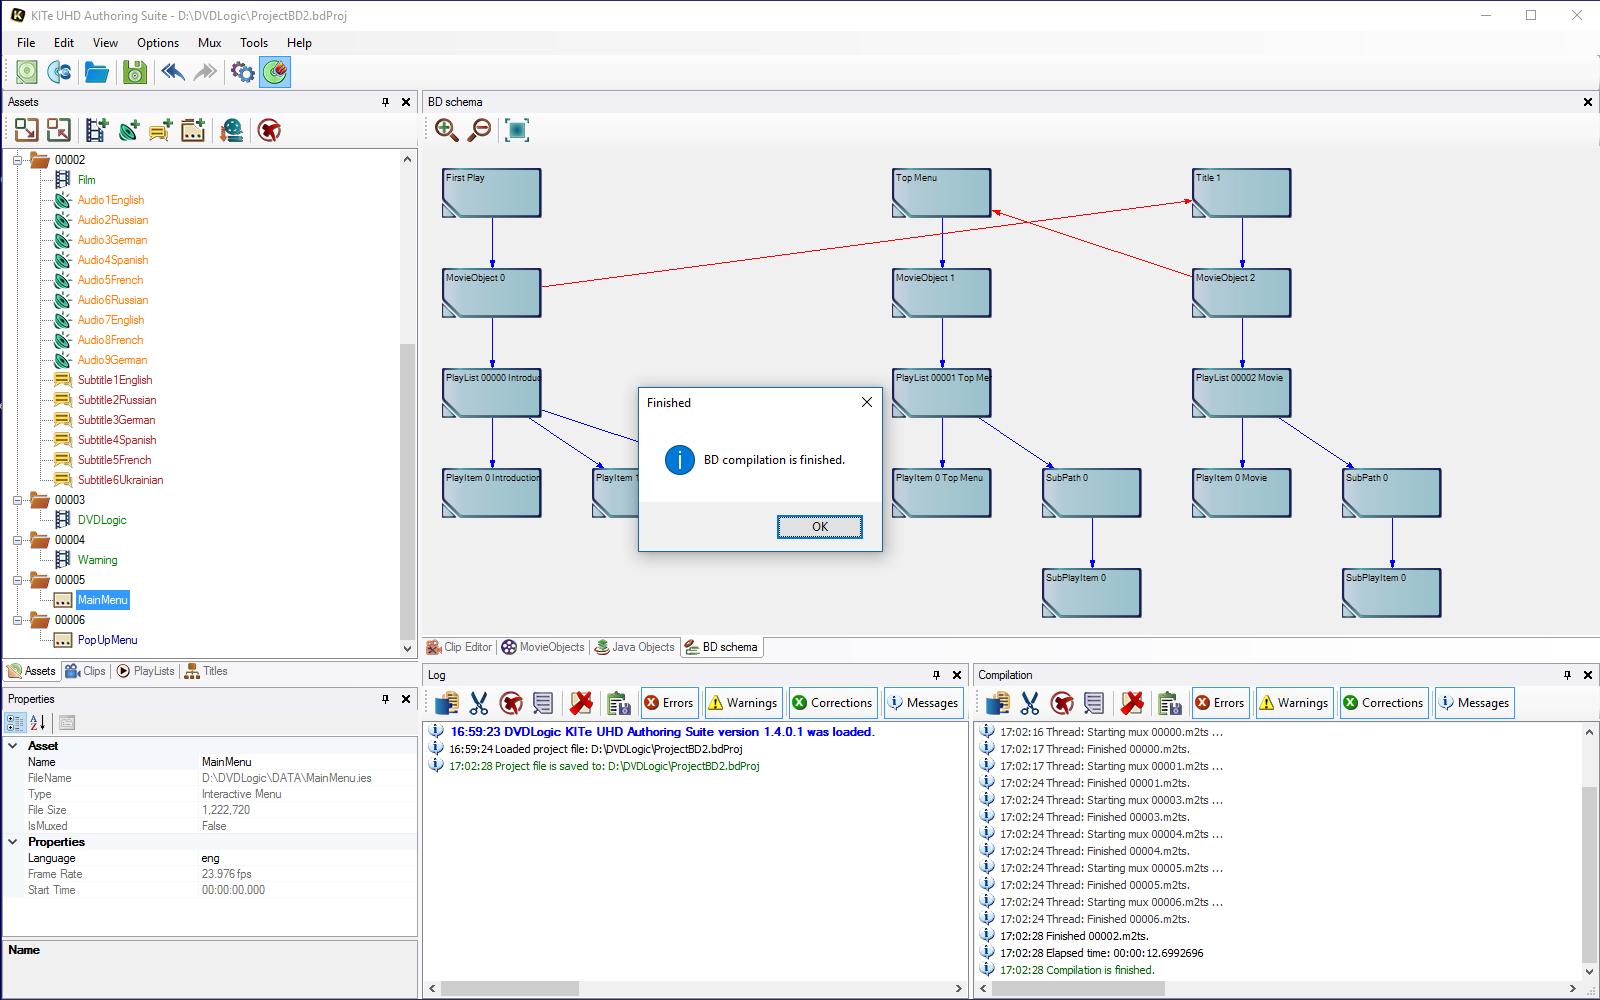Open the Mux menu
Viewport: 1600px width, 1000px height.
(x=209, y=43)
